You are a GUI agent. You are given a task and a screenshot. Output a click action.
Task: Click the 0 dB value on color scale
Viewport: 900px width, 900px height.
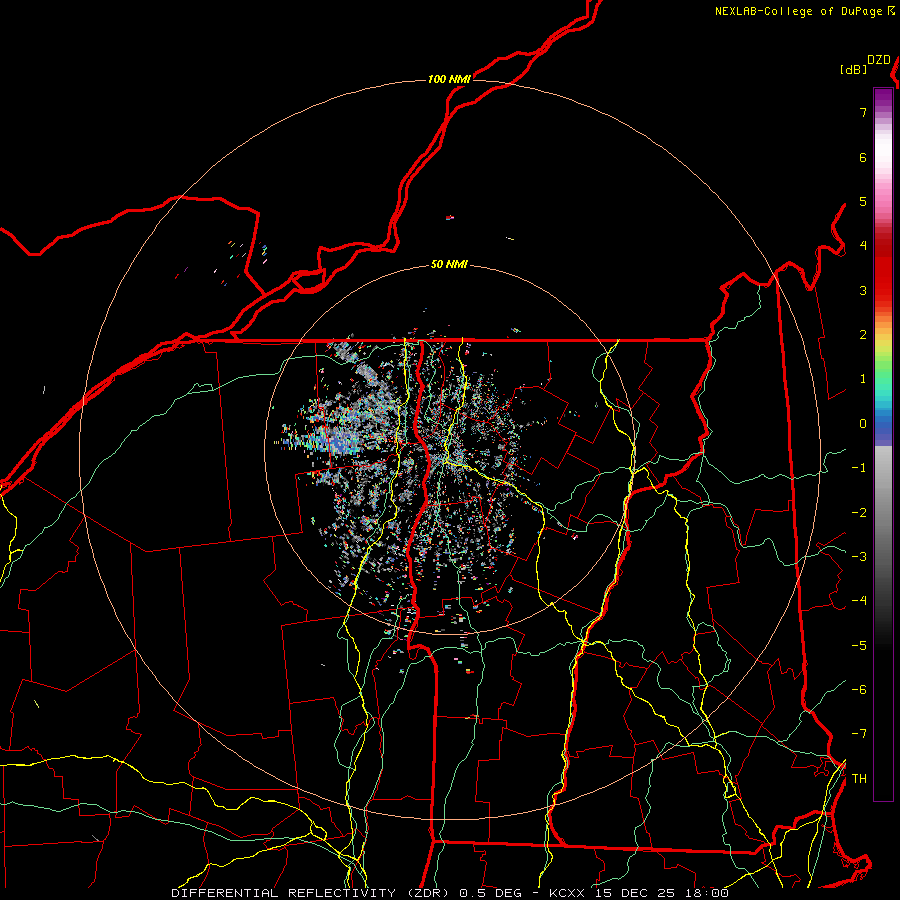[863, 424]
